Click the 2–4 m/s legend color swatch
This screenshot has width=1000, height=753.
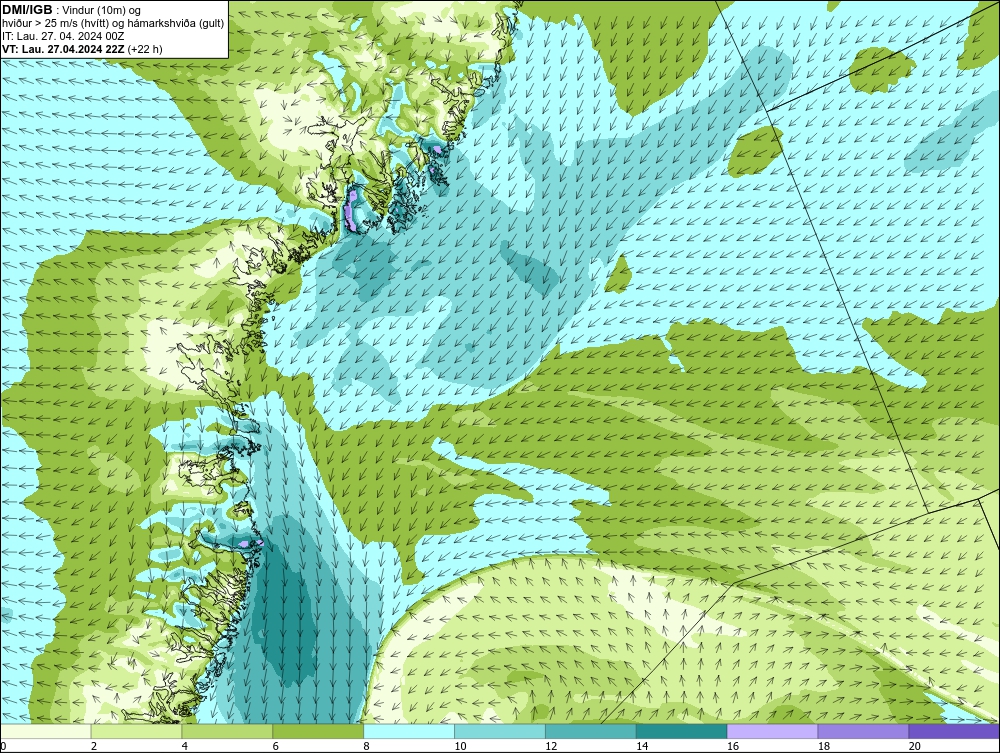point(136,731)
